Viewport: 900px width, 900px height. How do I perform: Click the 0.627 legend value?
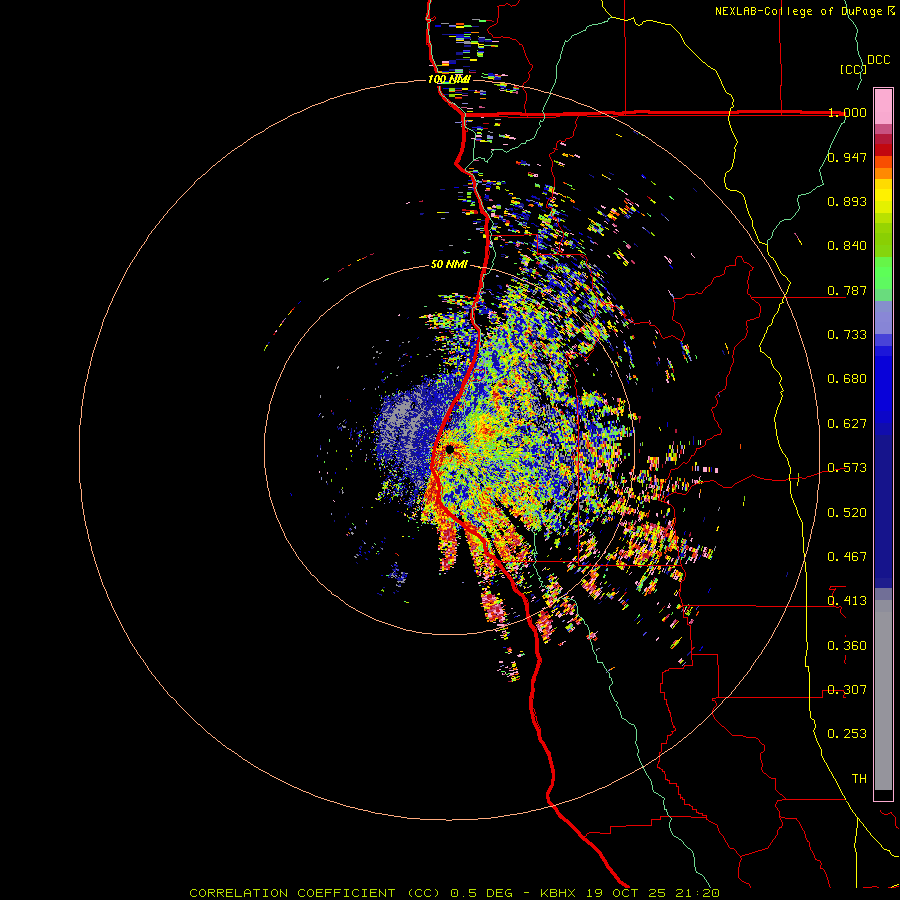coord(847,424)
